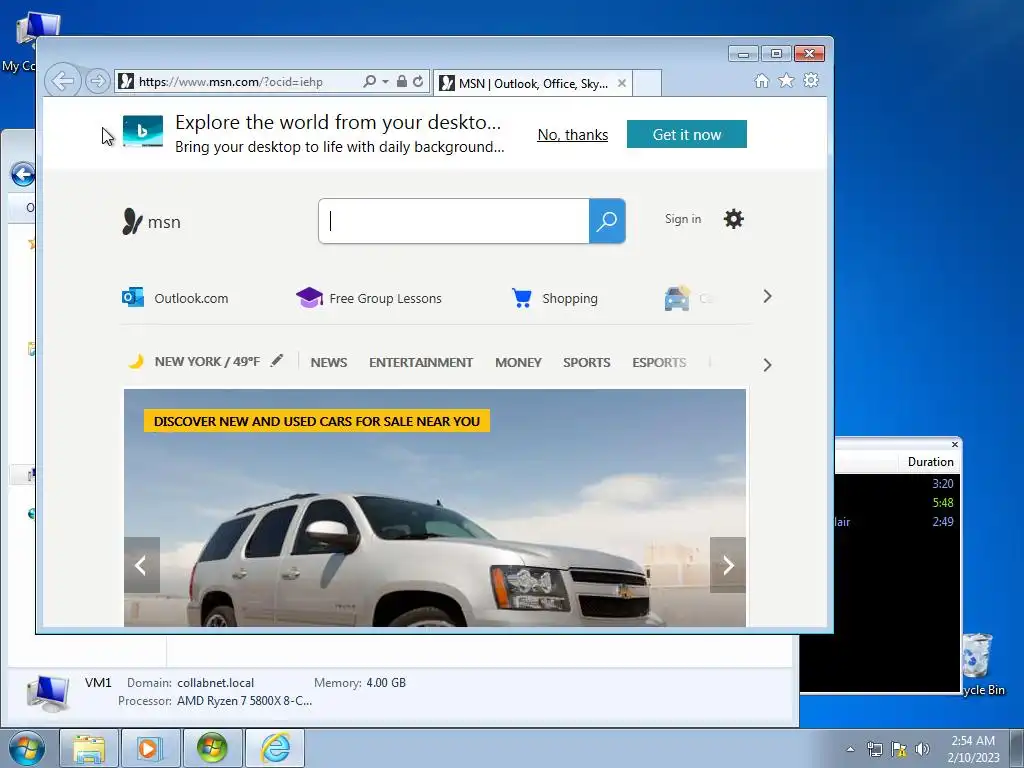Submit search with blue magnifier button
Image resolution: width=1024 pixels, height=768 pixels.
click(607, 221)
